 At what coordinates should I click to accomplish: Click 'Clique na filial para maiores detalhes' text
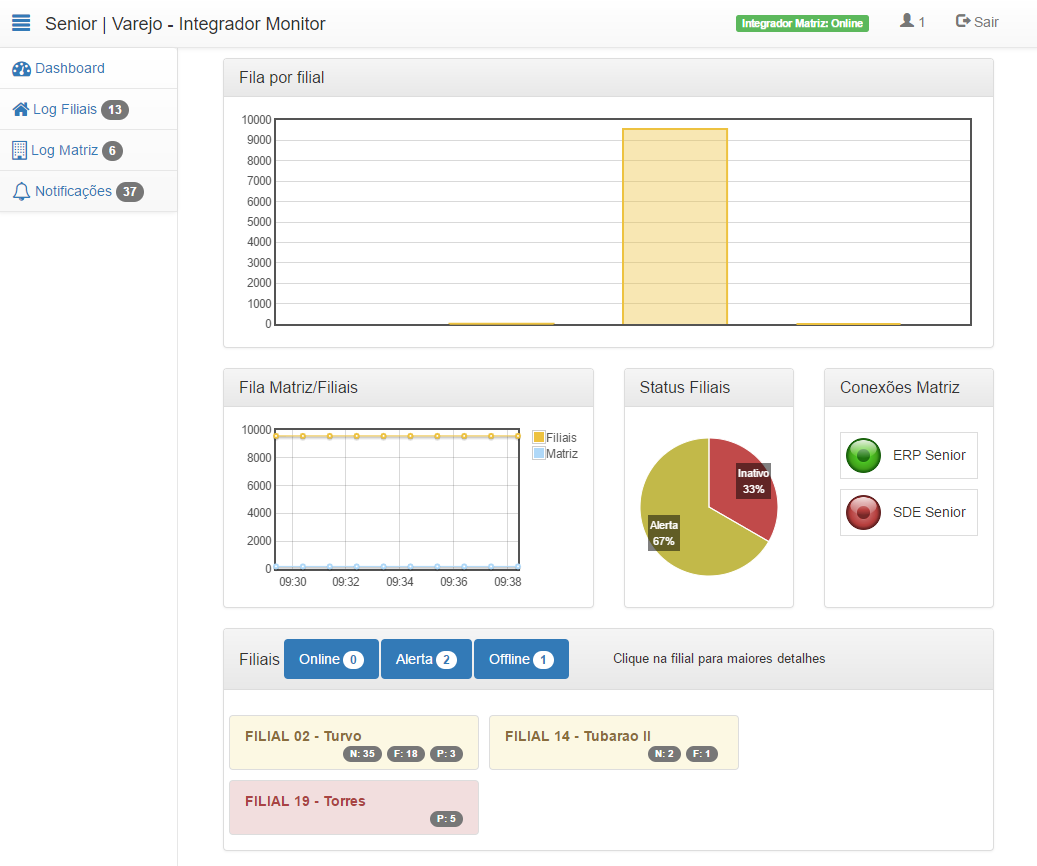tap(719, 658)
